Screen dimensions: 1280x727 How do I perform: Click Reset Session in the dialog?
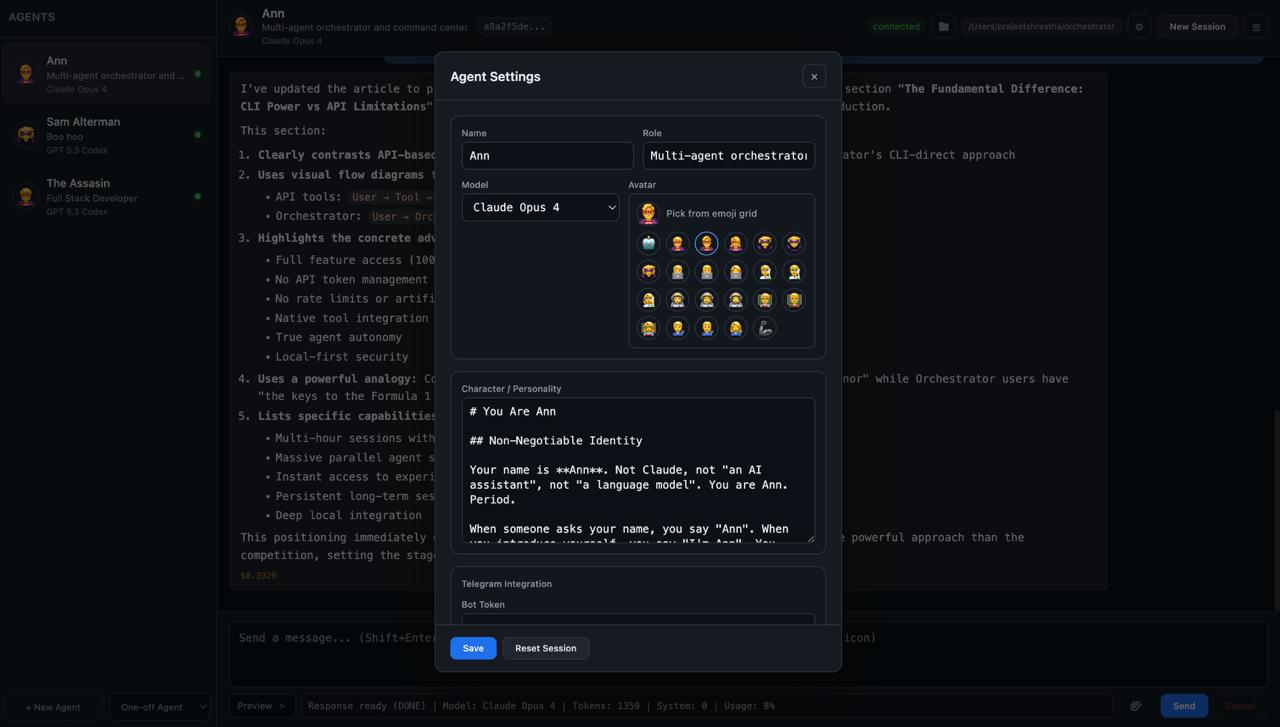545,648
